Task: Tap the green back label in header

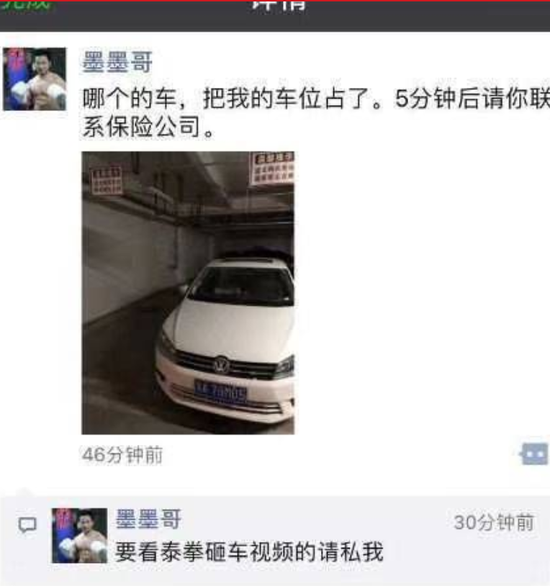Action: click(25, 5)
